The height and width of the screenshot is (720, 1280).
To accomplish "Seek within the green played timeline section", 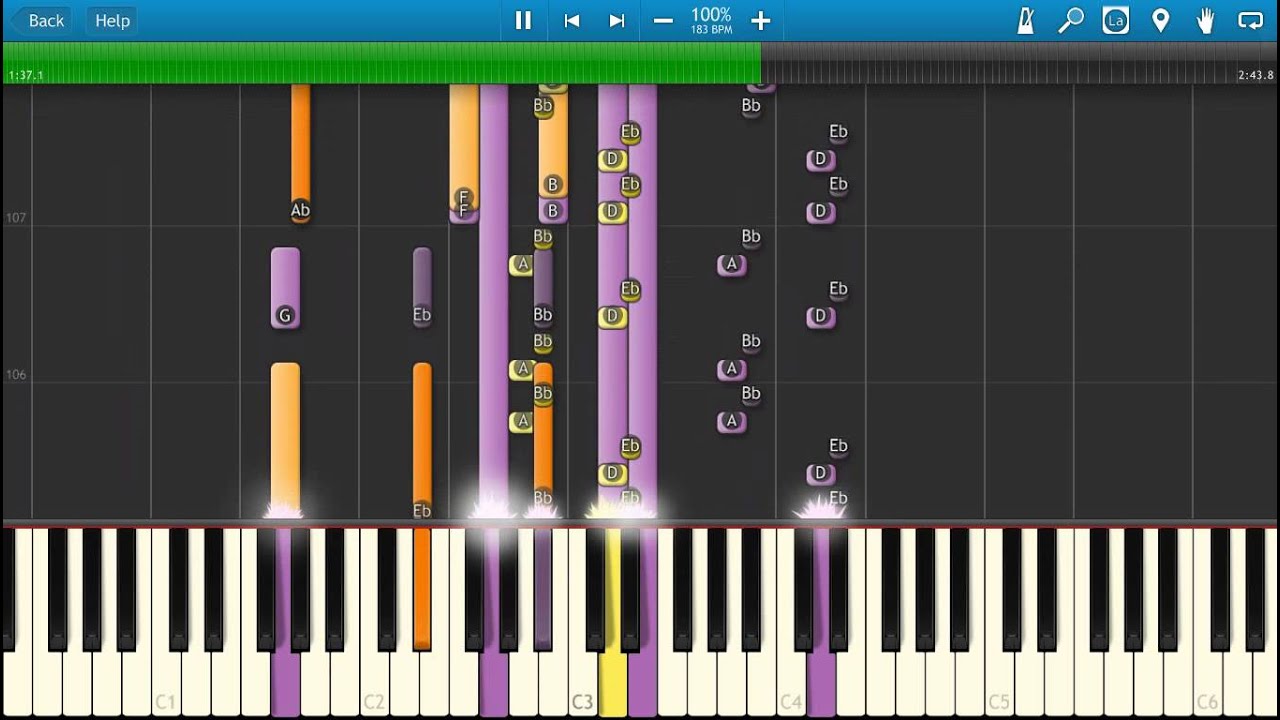I will coord(382,63).
